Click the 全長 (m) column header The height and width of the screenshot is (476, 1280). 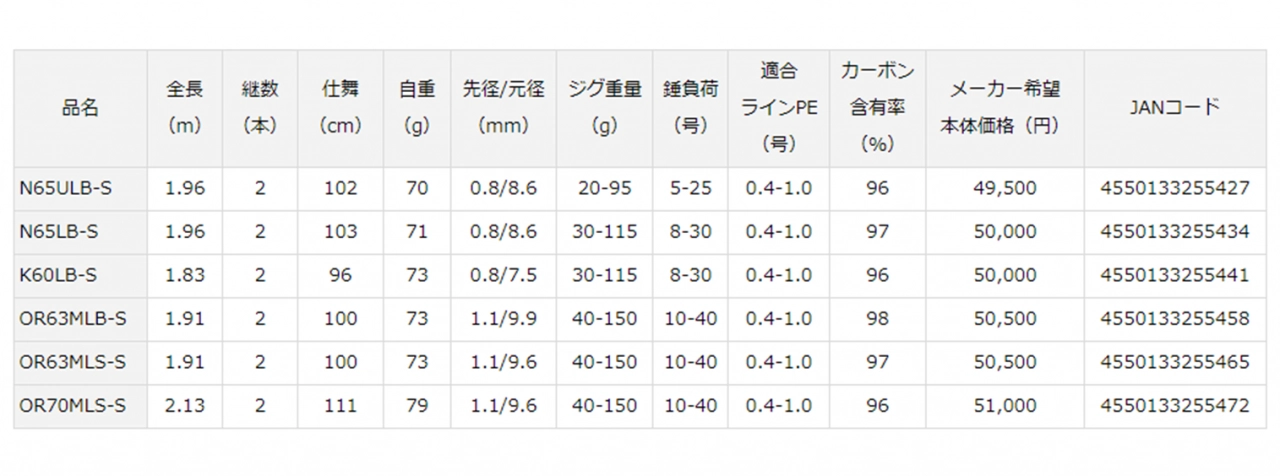(185, 108)
